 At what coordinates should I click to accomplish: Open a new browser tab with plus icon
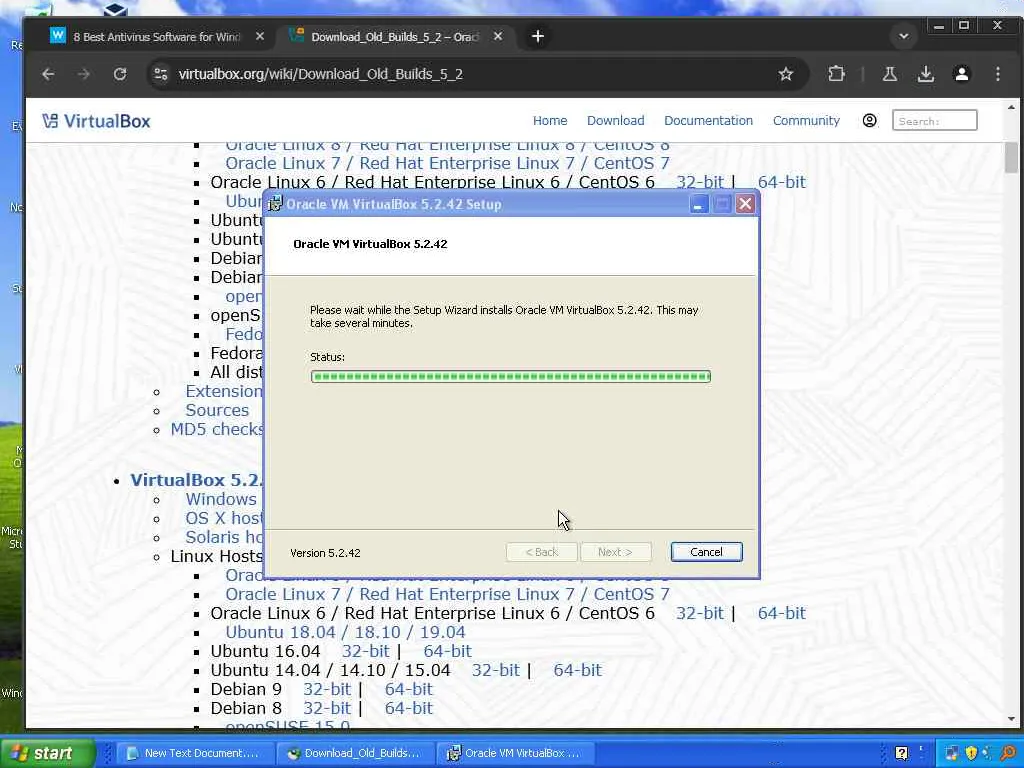tap(537, 37)
